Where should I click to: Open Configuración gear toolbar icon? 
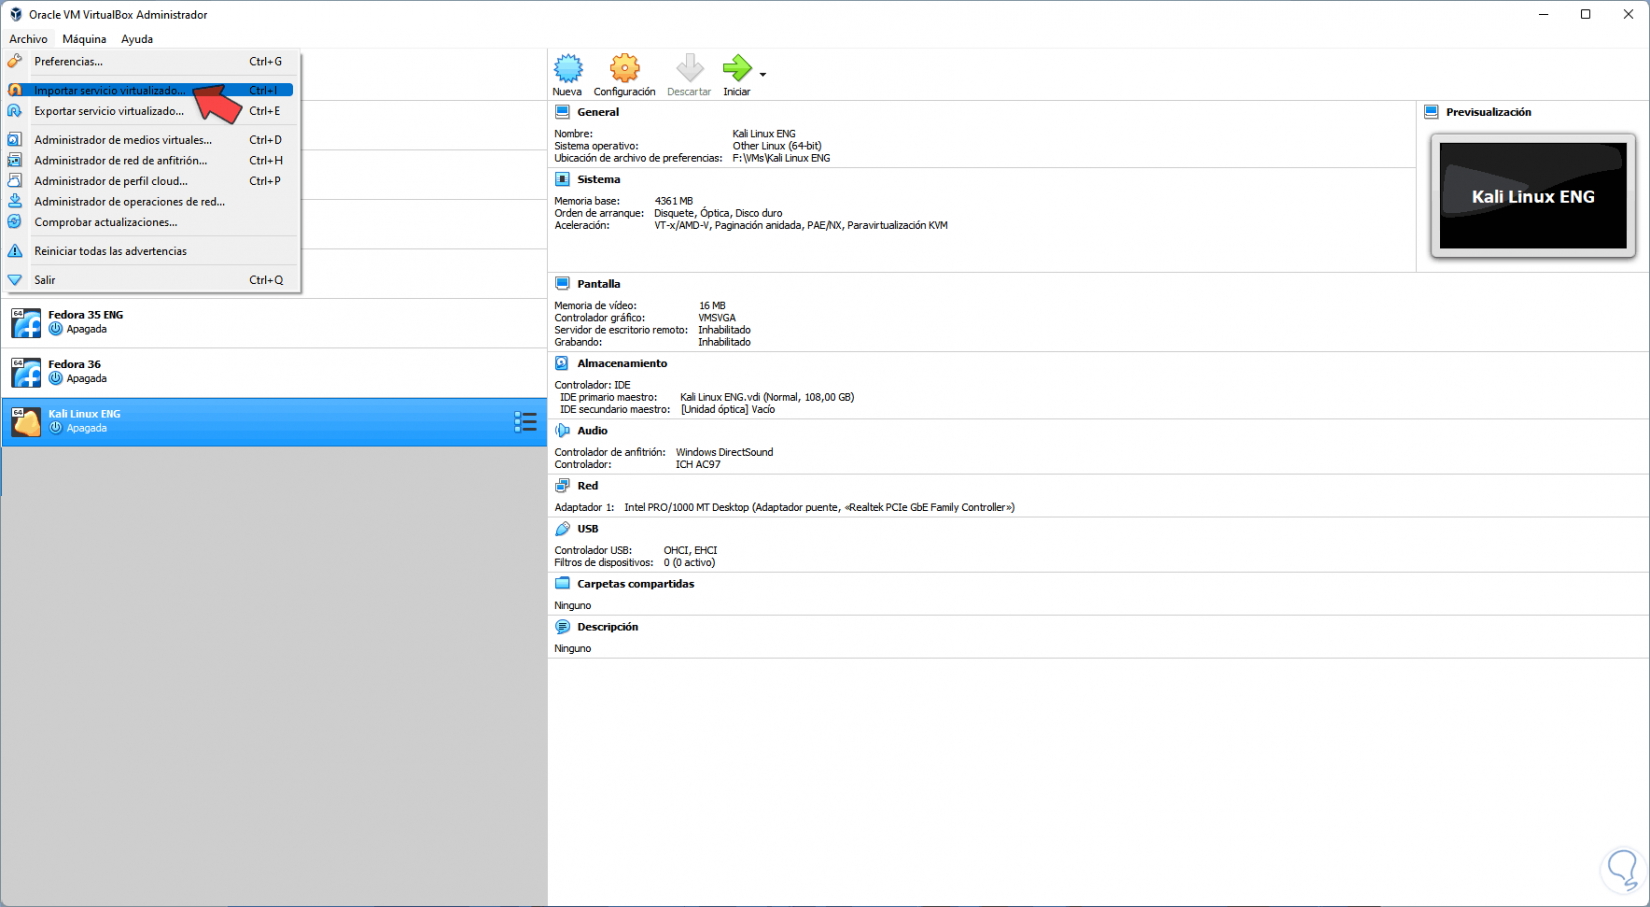[625, 68]
